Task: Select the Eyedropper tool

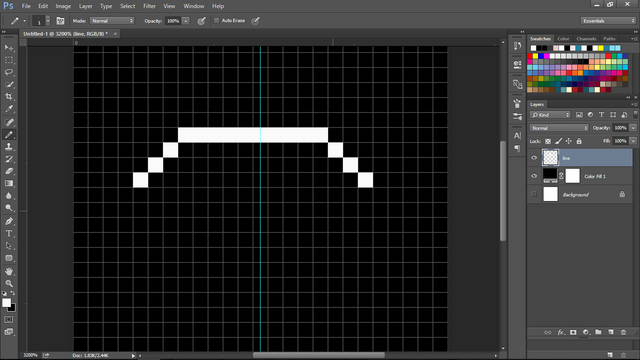Action: click(x=9, y=109)
